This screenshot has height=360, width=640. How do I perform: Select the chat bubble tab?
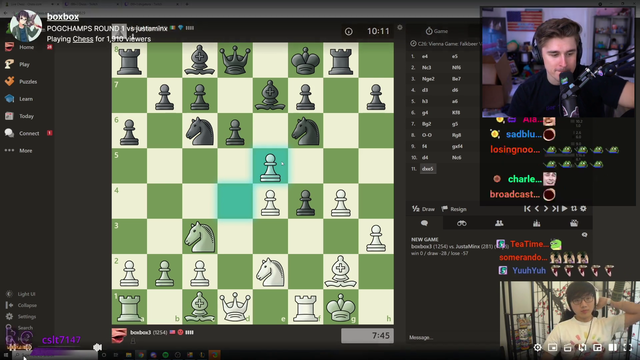tap(424, 223)
